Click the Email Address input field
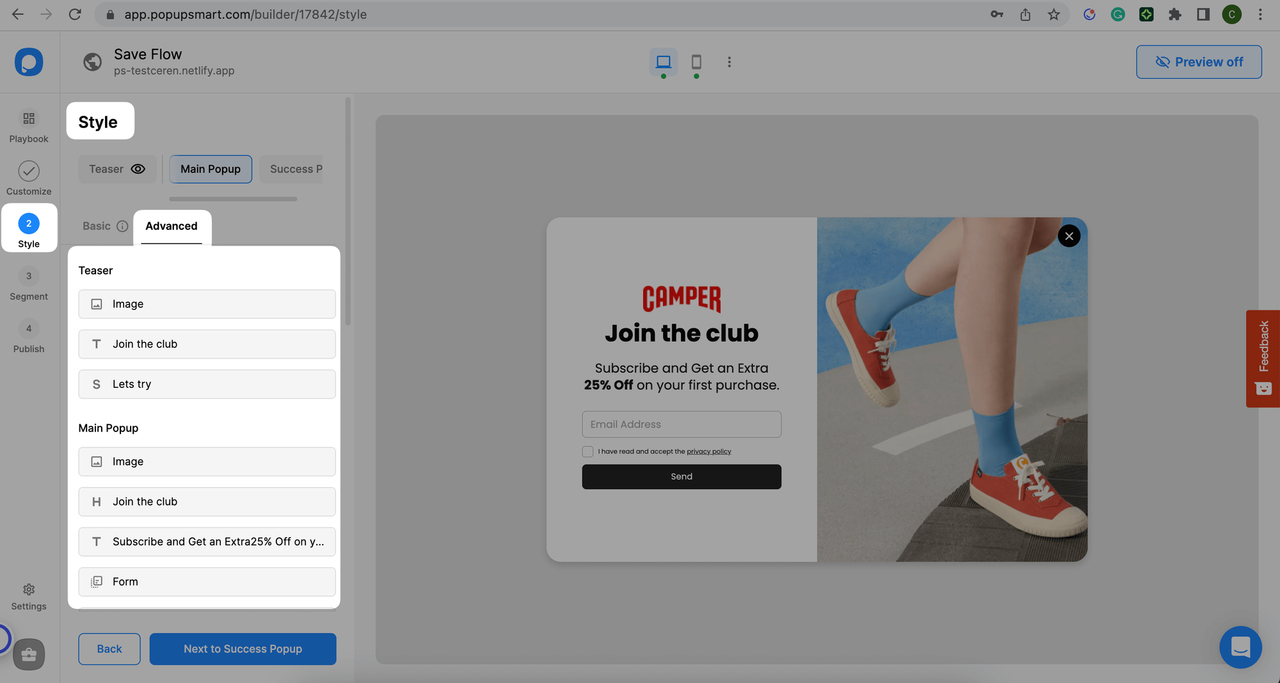This screenshot has width=1280, height=683. tap(681, 423)
